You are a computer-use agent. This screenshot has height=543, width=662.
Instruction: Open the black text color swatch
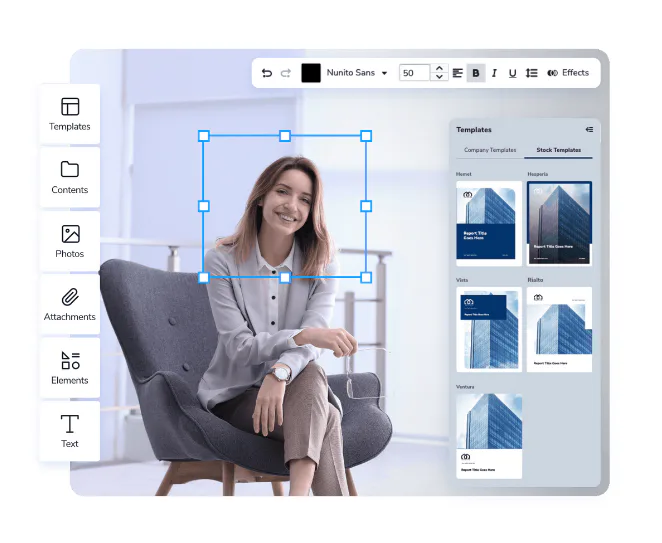(311, 73)
